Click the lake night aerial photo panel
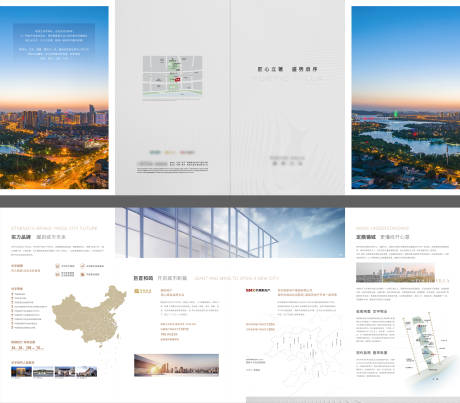 406,97
